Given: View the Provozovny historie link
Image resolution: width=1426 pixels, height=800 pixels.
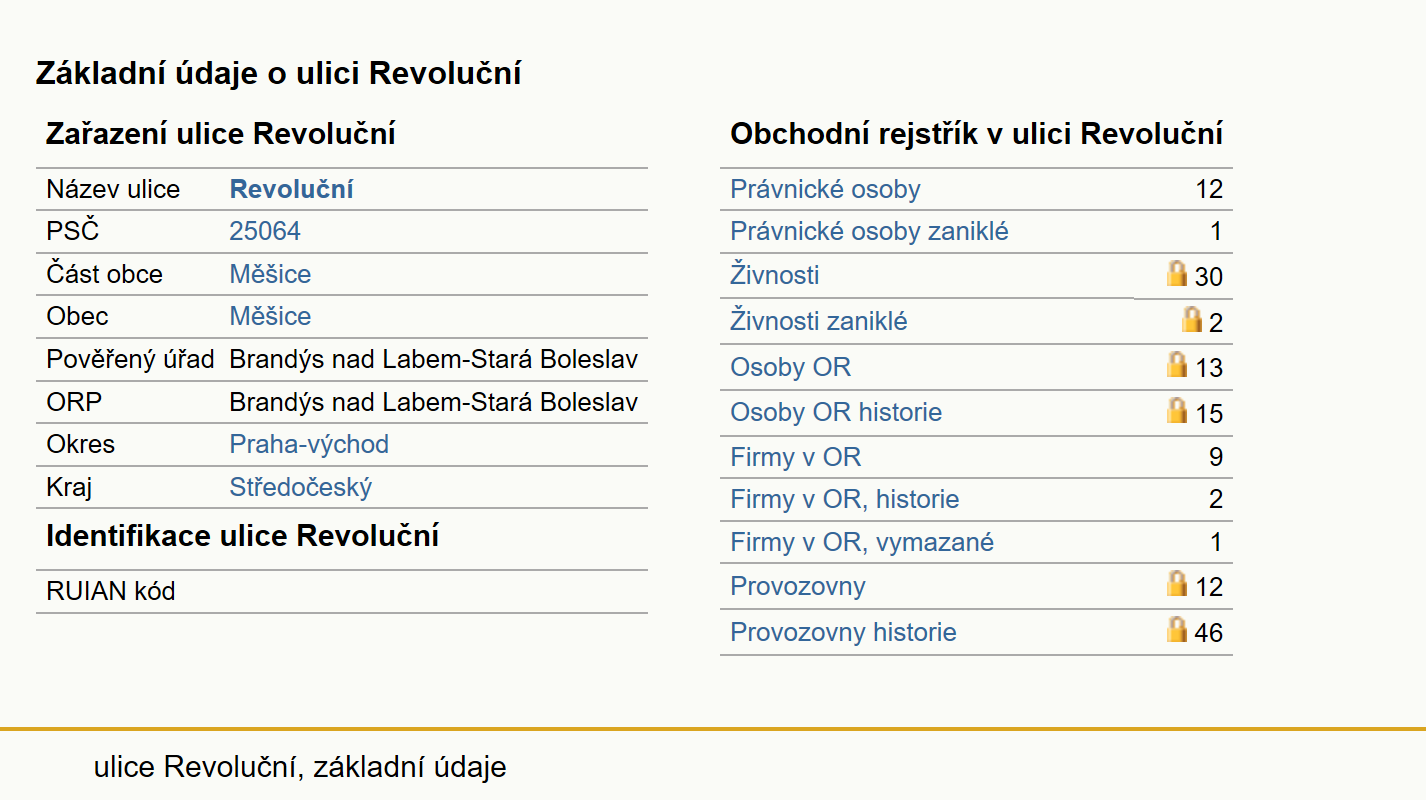Looking at the screenshot, I should point(843,632).
